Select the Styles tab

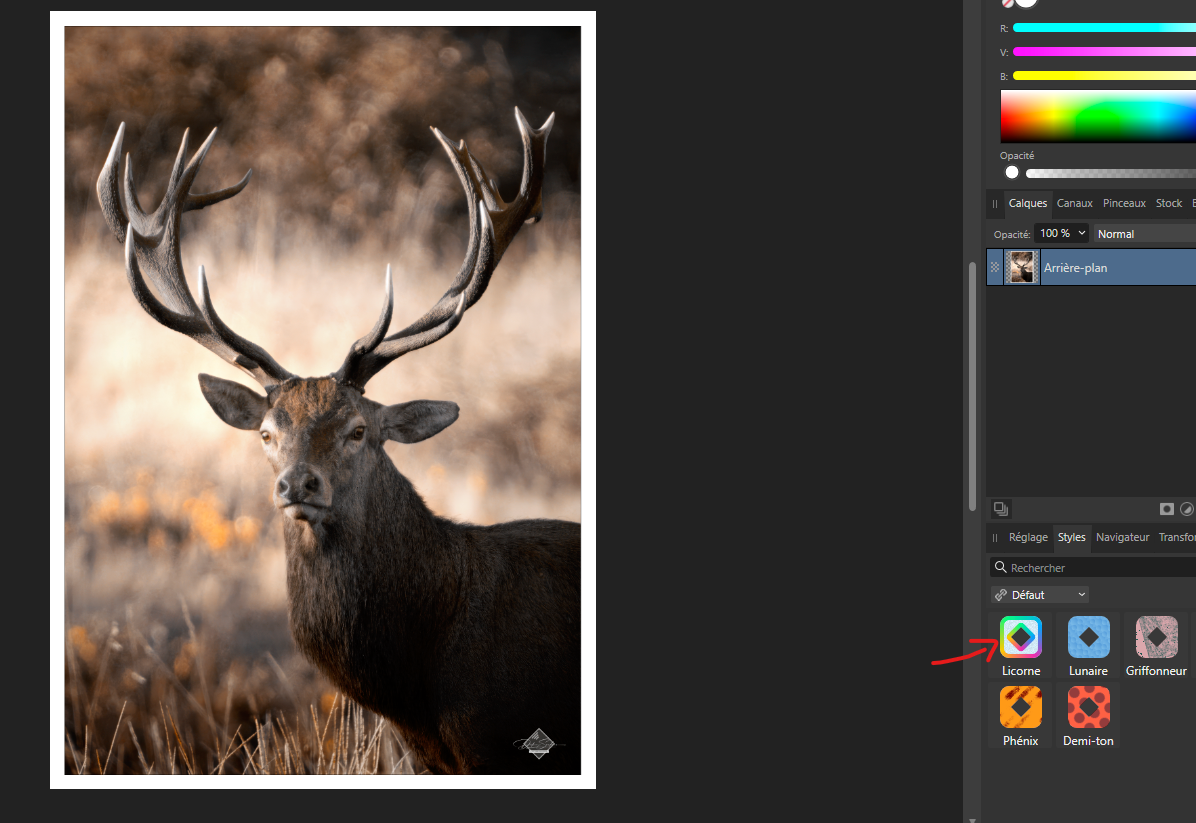[1072, 537]
